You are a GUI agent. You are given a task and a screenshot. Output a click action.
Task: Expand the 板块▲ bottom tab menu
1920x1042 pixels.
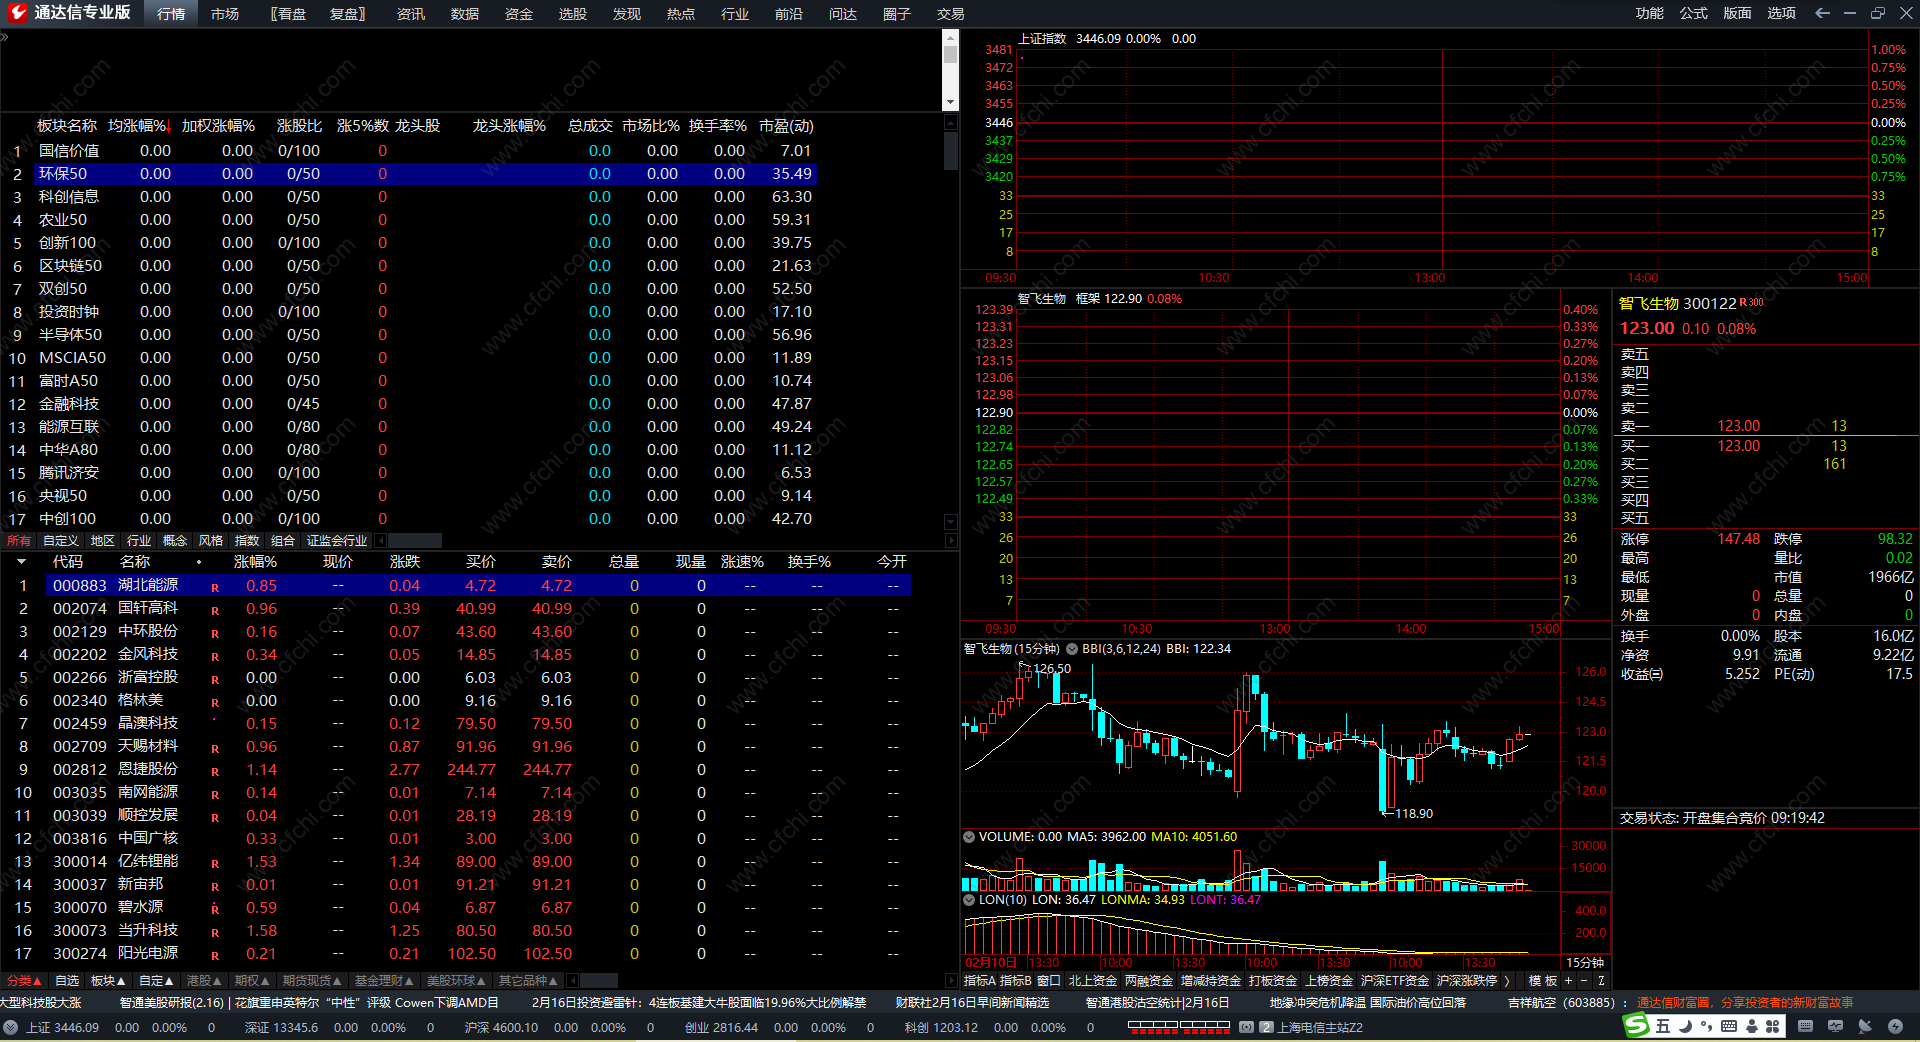coord(108,981)
